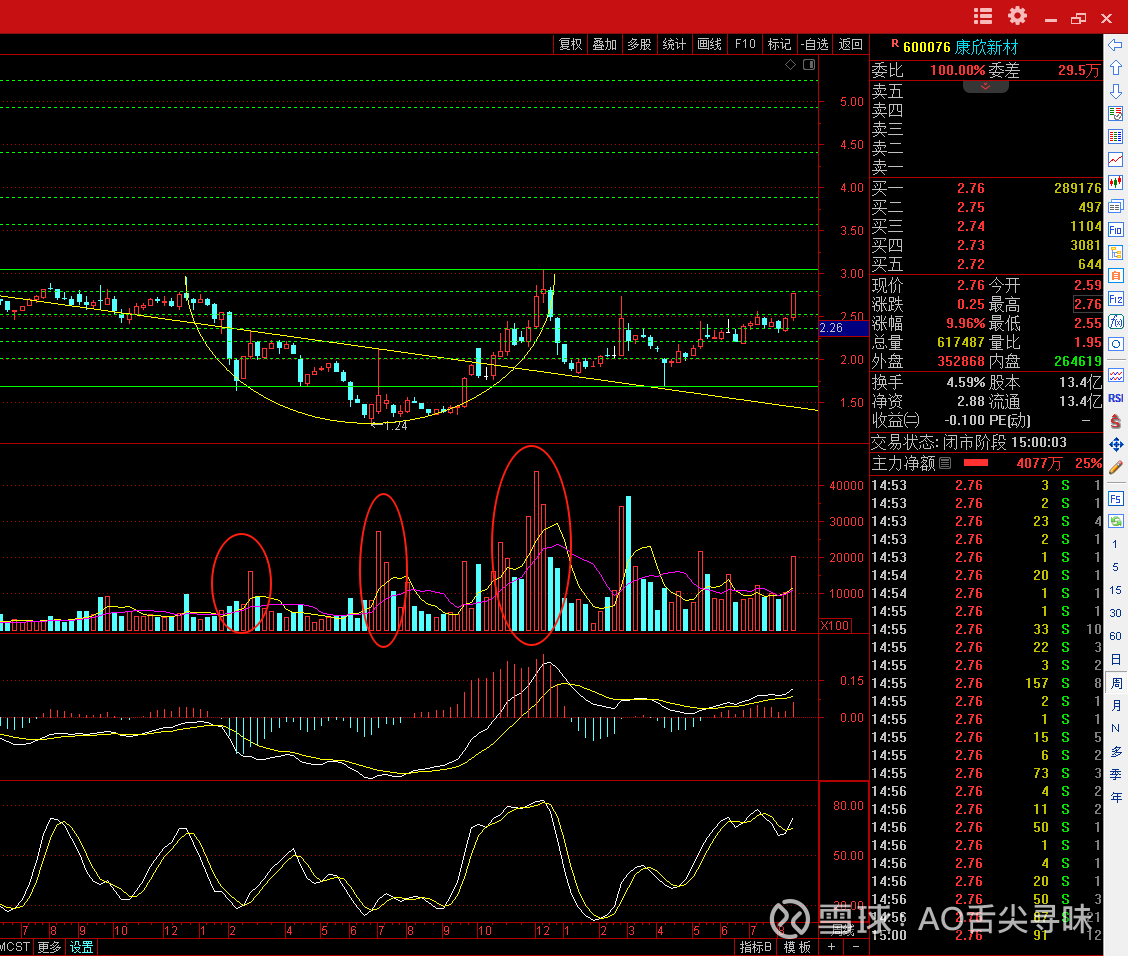The width and height of the screenshot is (1128, 956).
Task: Open the colored grid table icon
Action: point(1115,137)
